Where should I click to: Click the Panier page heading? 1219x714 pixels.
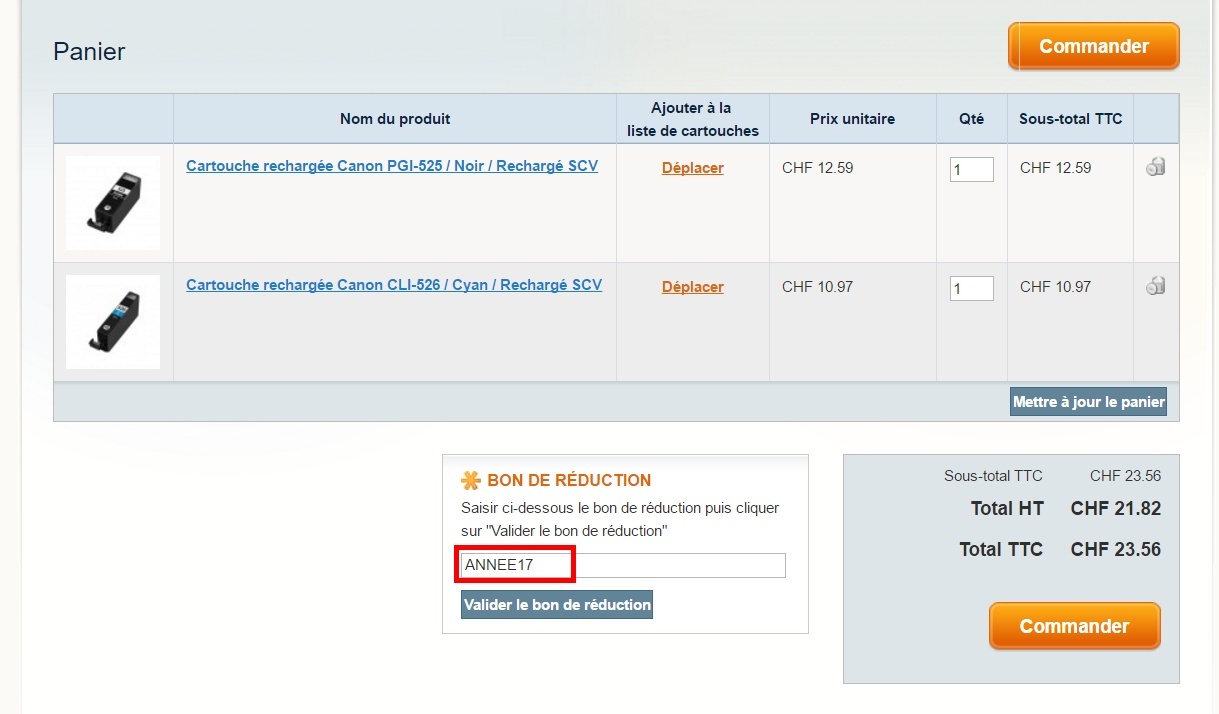click(x=89, y=52)
